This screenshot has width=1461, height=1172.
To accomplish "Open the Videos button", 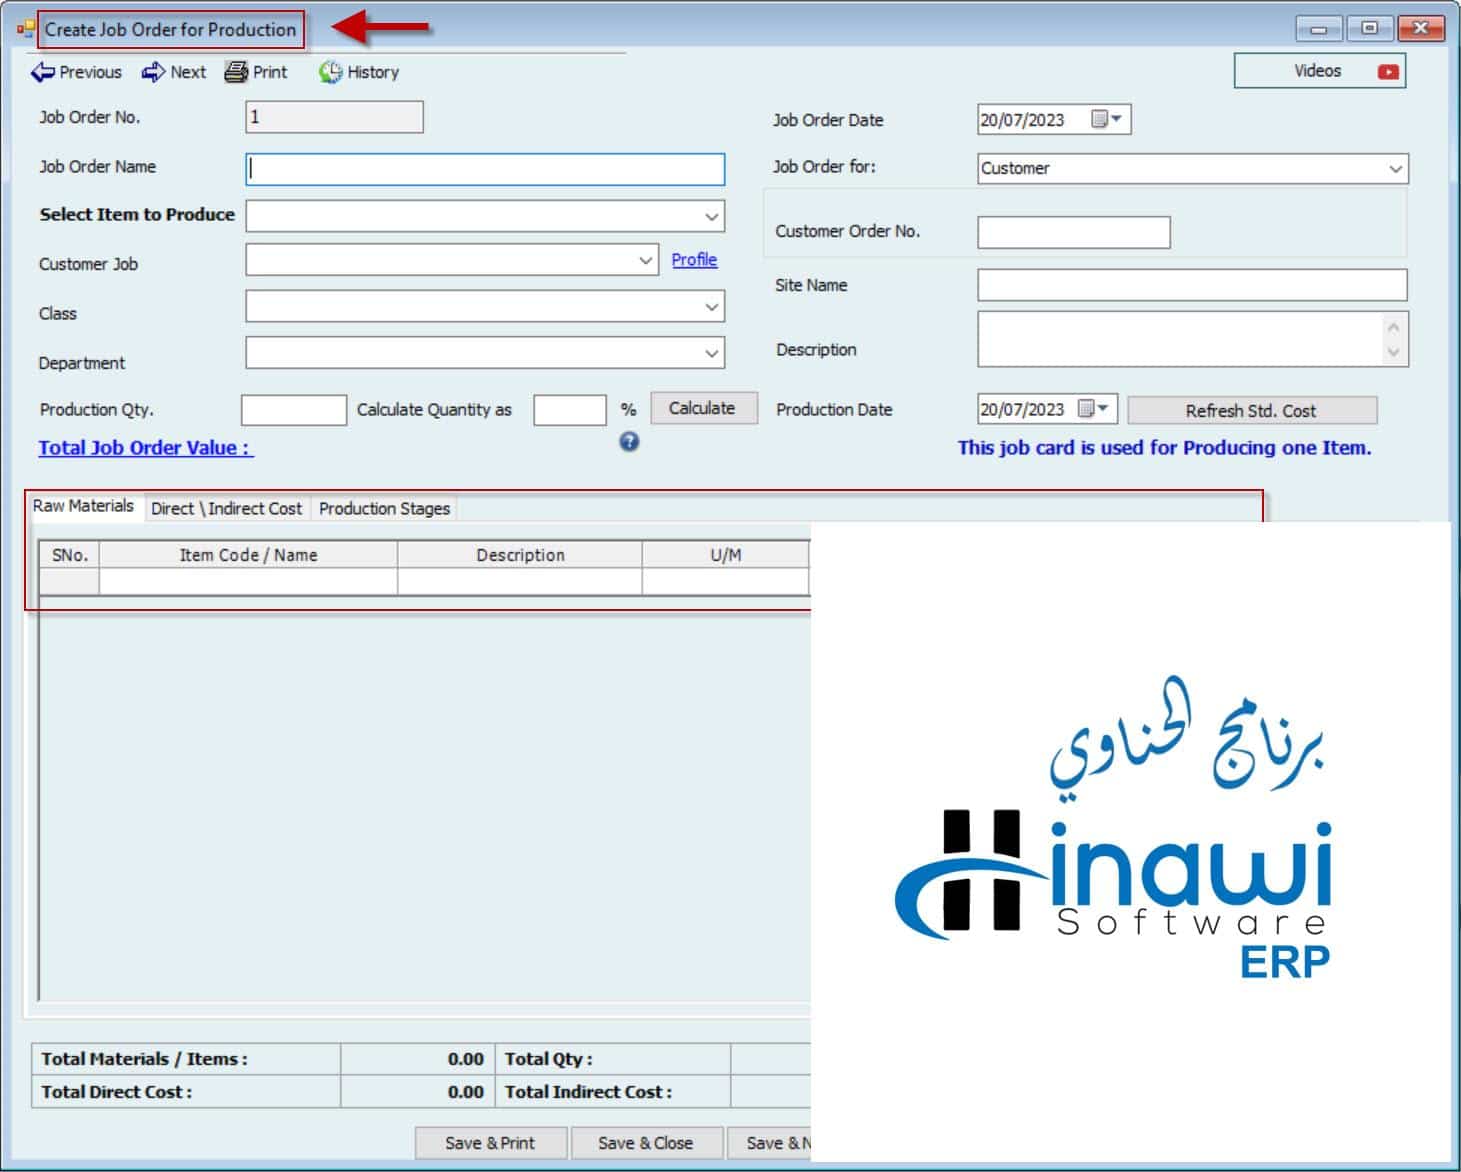I will [1319, 71].
